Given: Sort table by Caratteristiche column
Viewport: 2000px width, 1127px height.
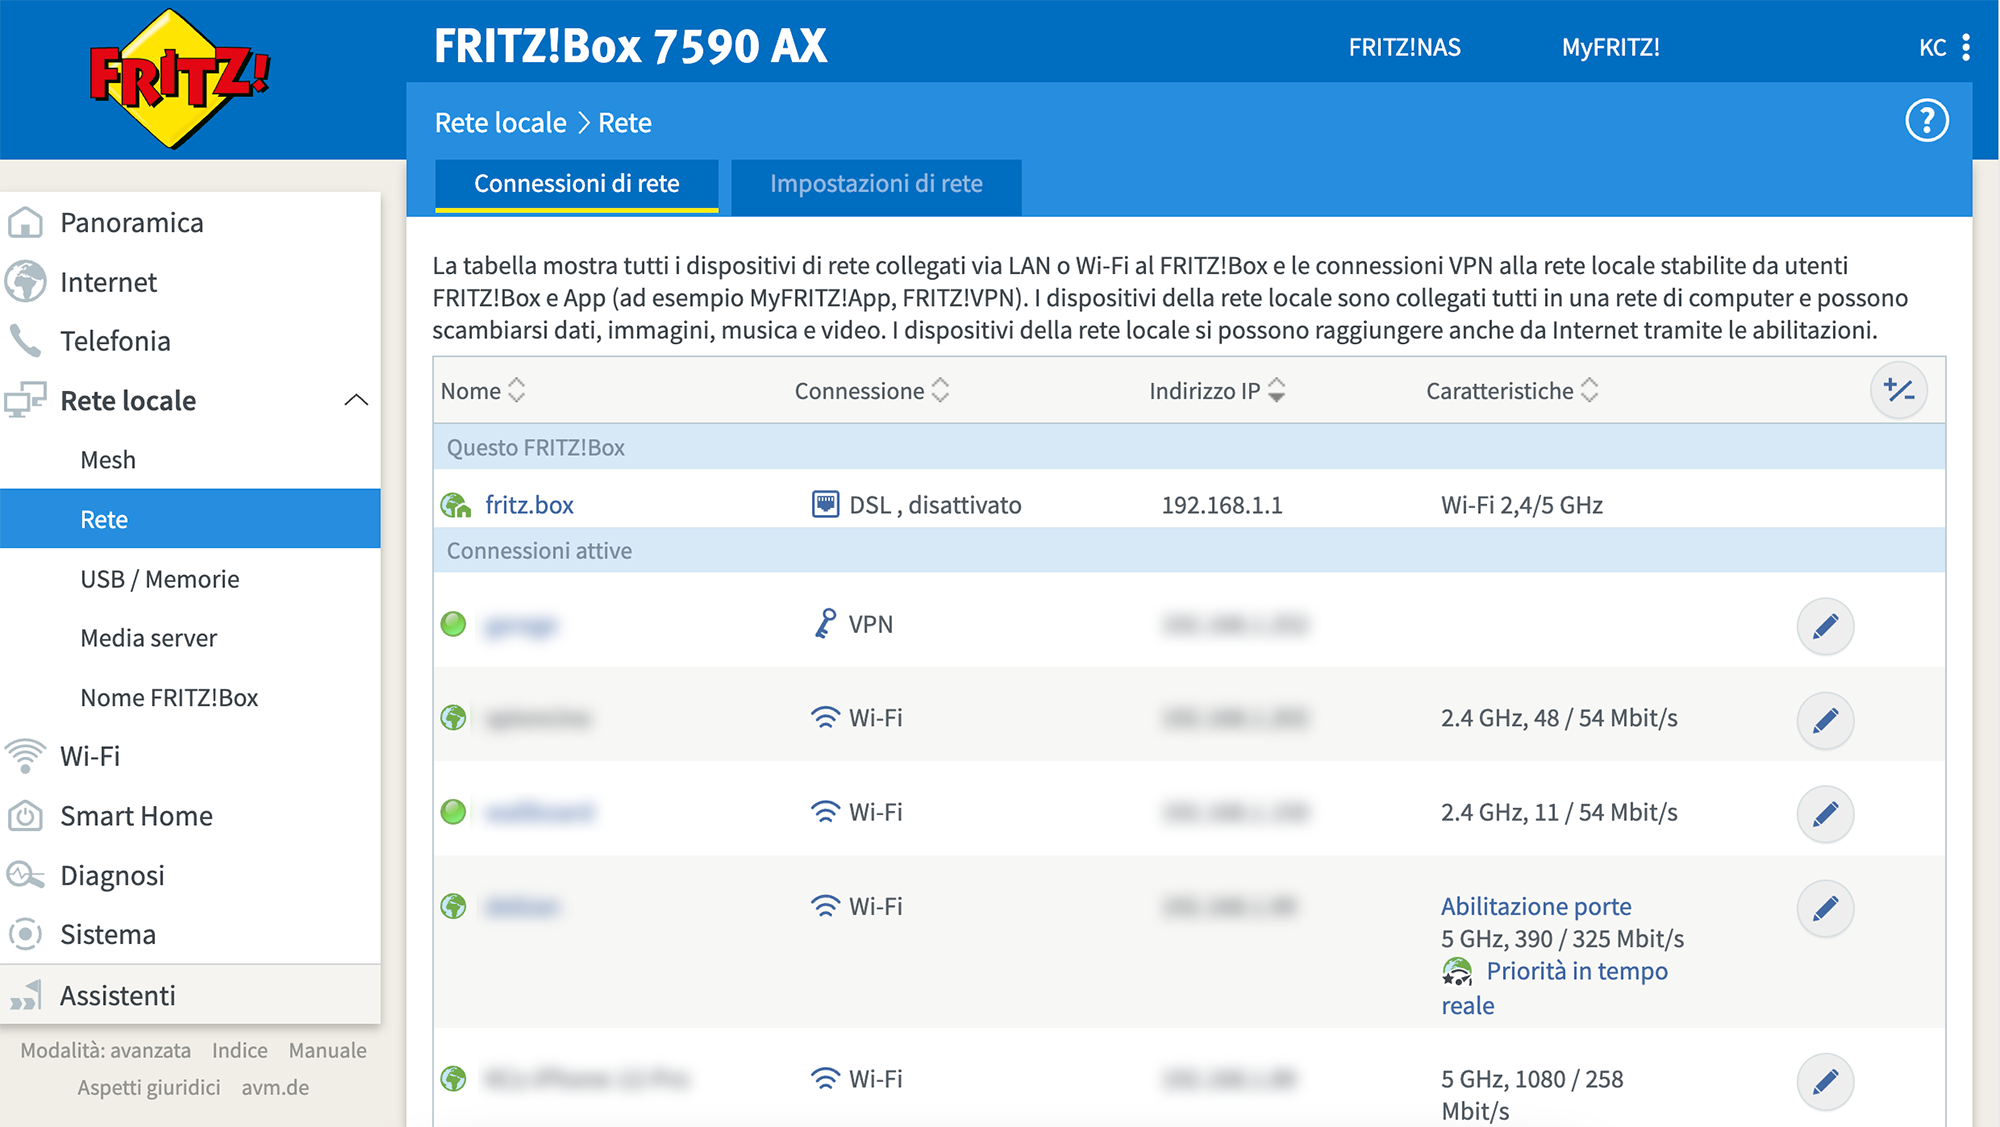Looking at the screenshot, I should click(1512, 390).
